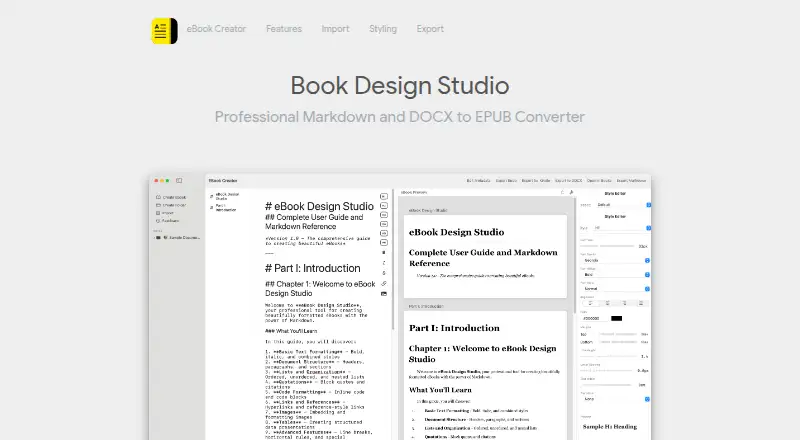Select left alignment in Style Editor
The width and height of the screenshot is (800, 440).
coord(590,303)
